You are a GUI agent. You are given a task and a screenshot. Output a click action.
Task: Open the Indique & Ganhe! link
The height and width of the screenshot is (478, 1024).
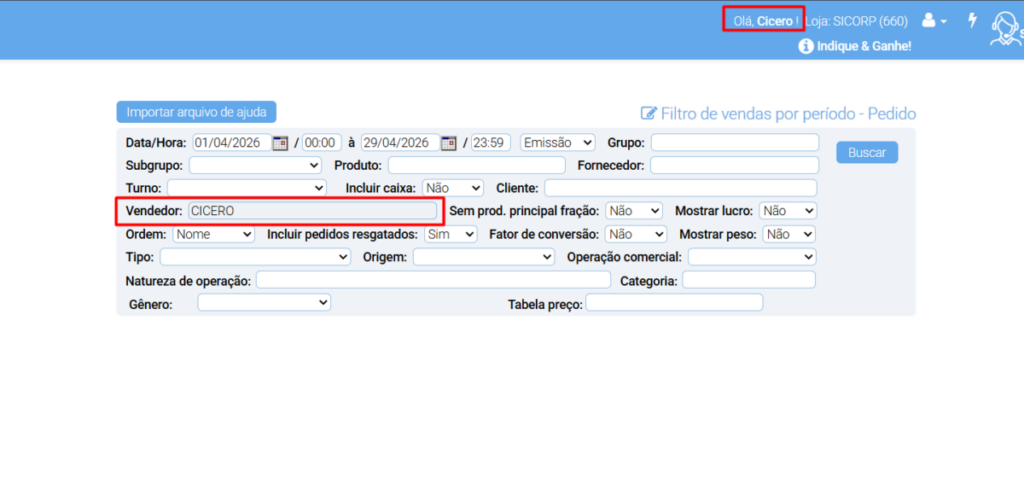864,46
